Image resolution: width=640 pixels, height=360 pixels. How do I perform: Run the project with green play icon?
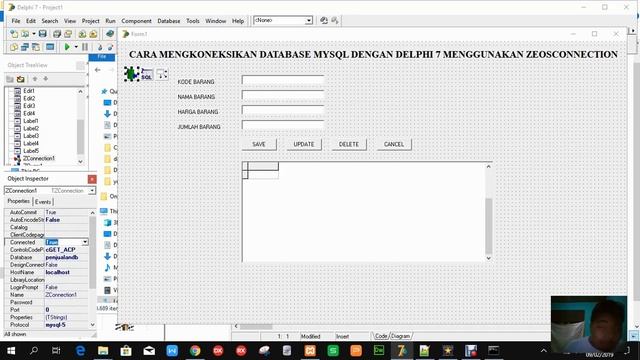67,47
